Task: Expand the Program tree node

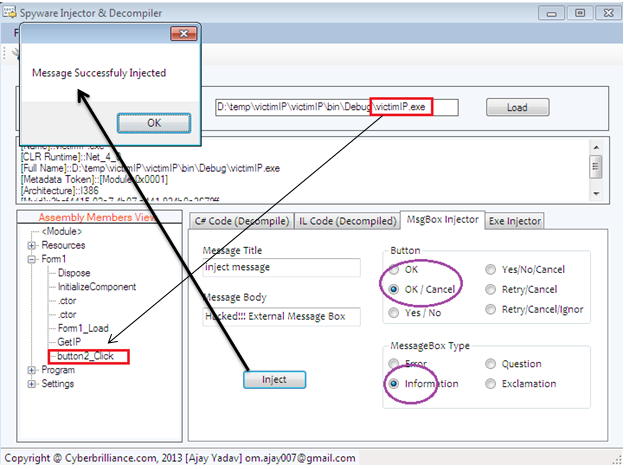Action: pos(32,370)
